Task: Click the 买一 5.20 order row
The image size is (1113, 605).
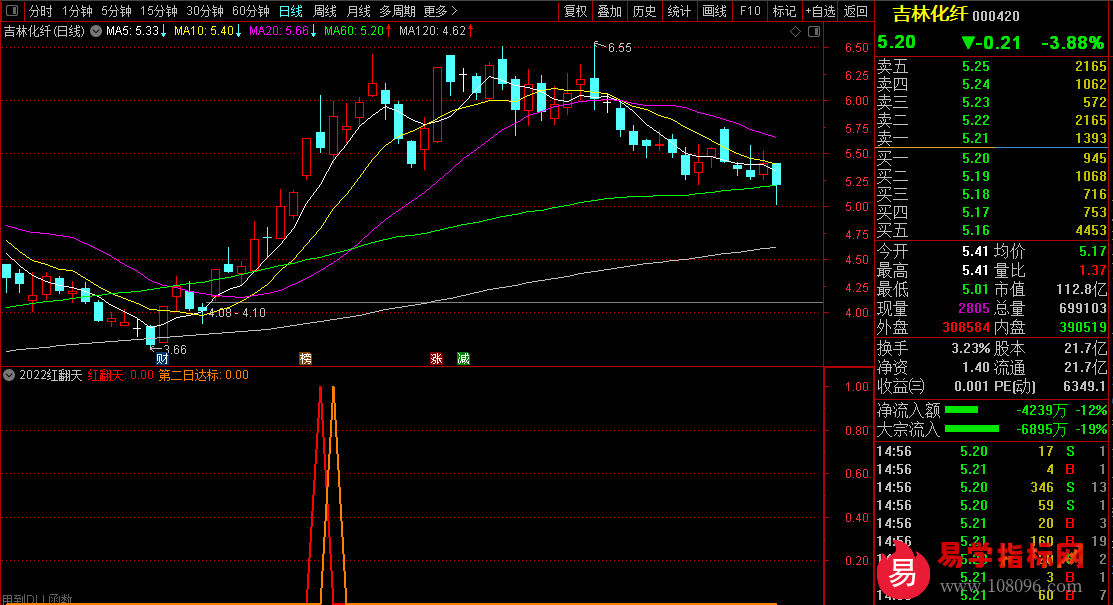Action: [992, 158]
